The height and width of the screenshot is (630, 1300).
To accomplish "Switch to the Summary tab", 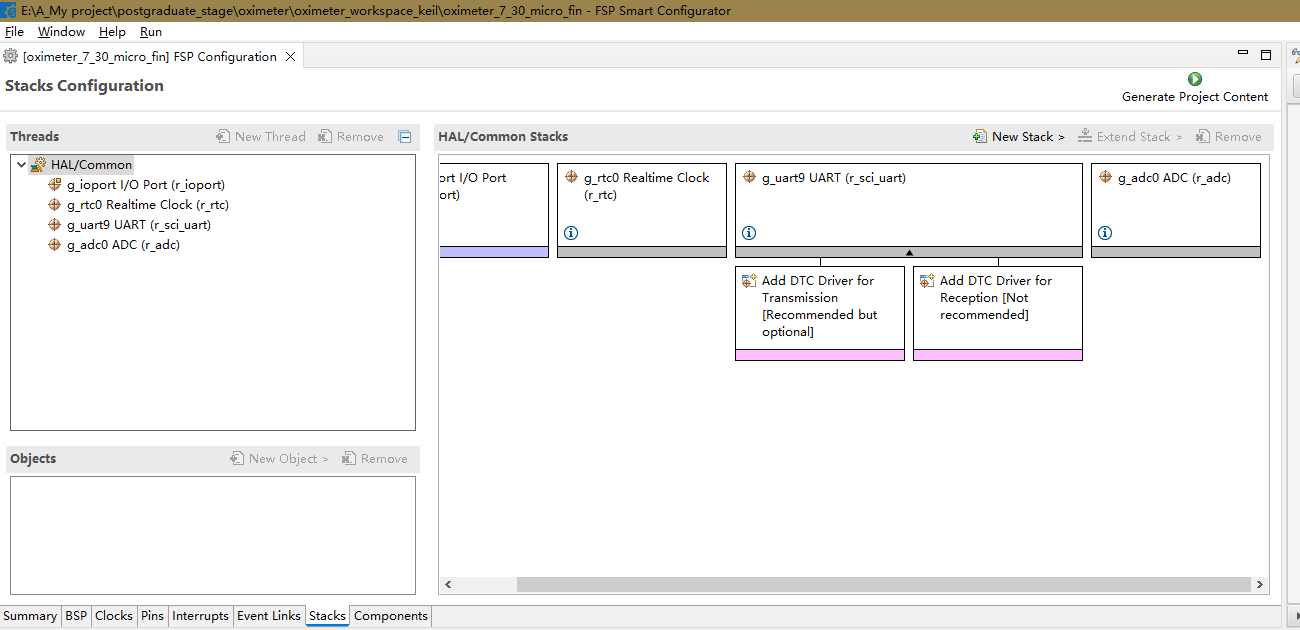I will tap(30, 616).
